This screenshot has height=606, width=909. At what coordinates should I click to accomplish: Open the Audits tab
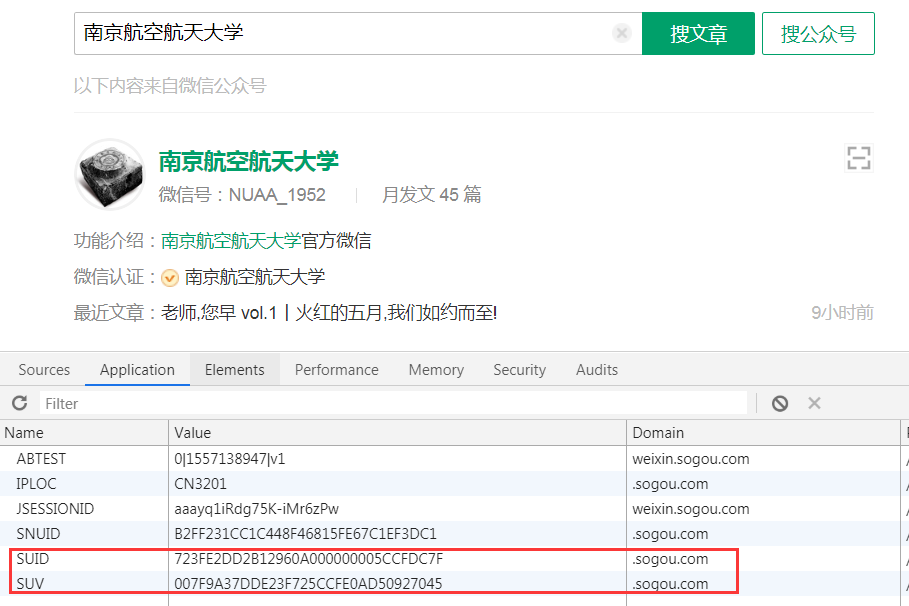(x=597, y=369)
